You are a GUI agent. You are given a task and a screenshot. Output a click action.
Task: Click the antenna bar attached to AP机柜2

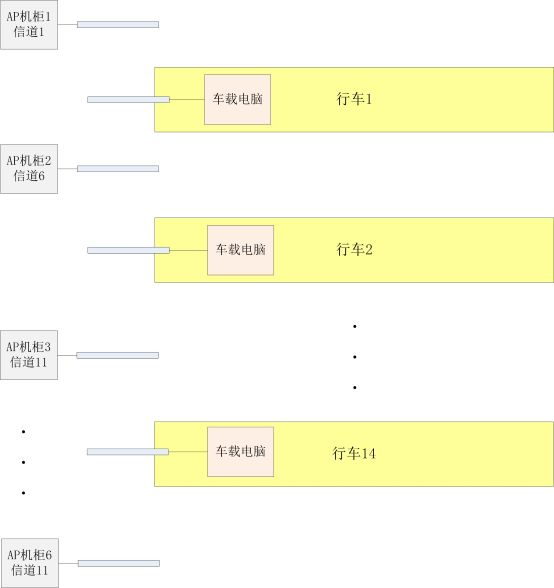click(x=118, y=168)
